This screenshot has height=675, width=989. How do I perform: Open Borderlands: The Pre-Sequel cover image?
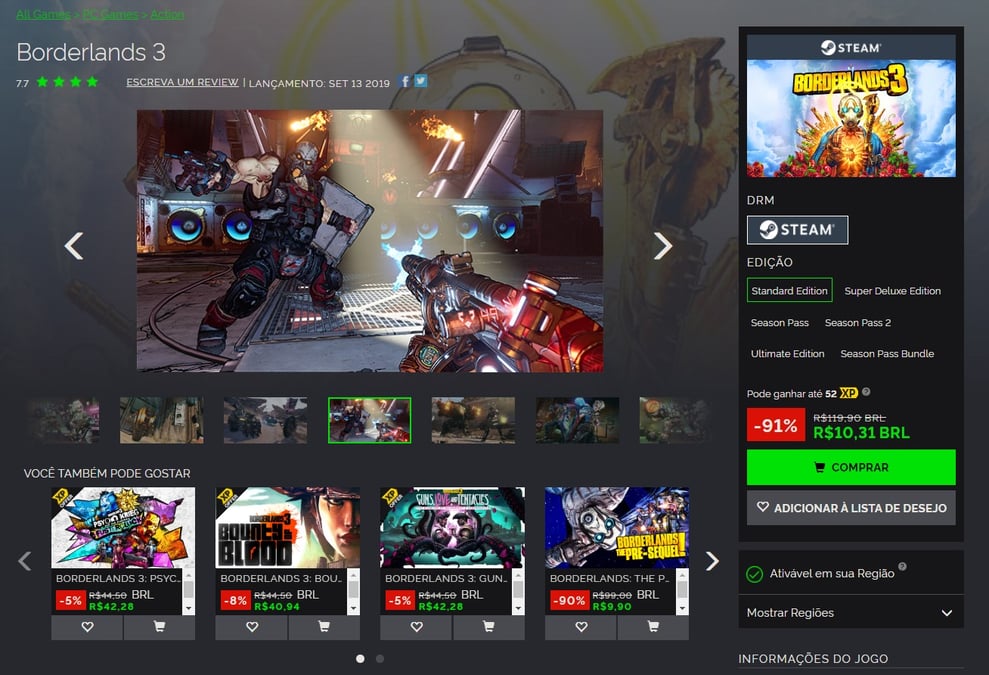[x=617, y=528]
